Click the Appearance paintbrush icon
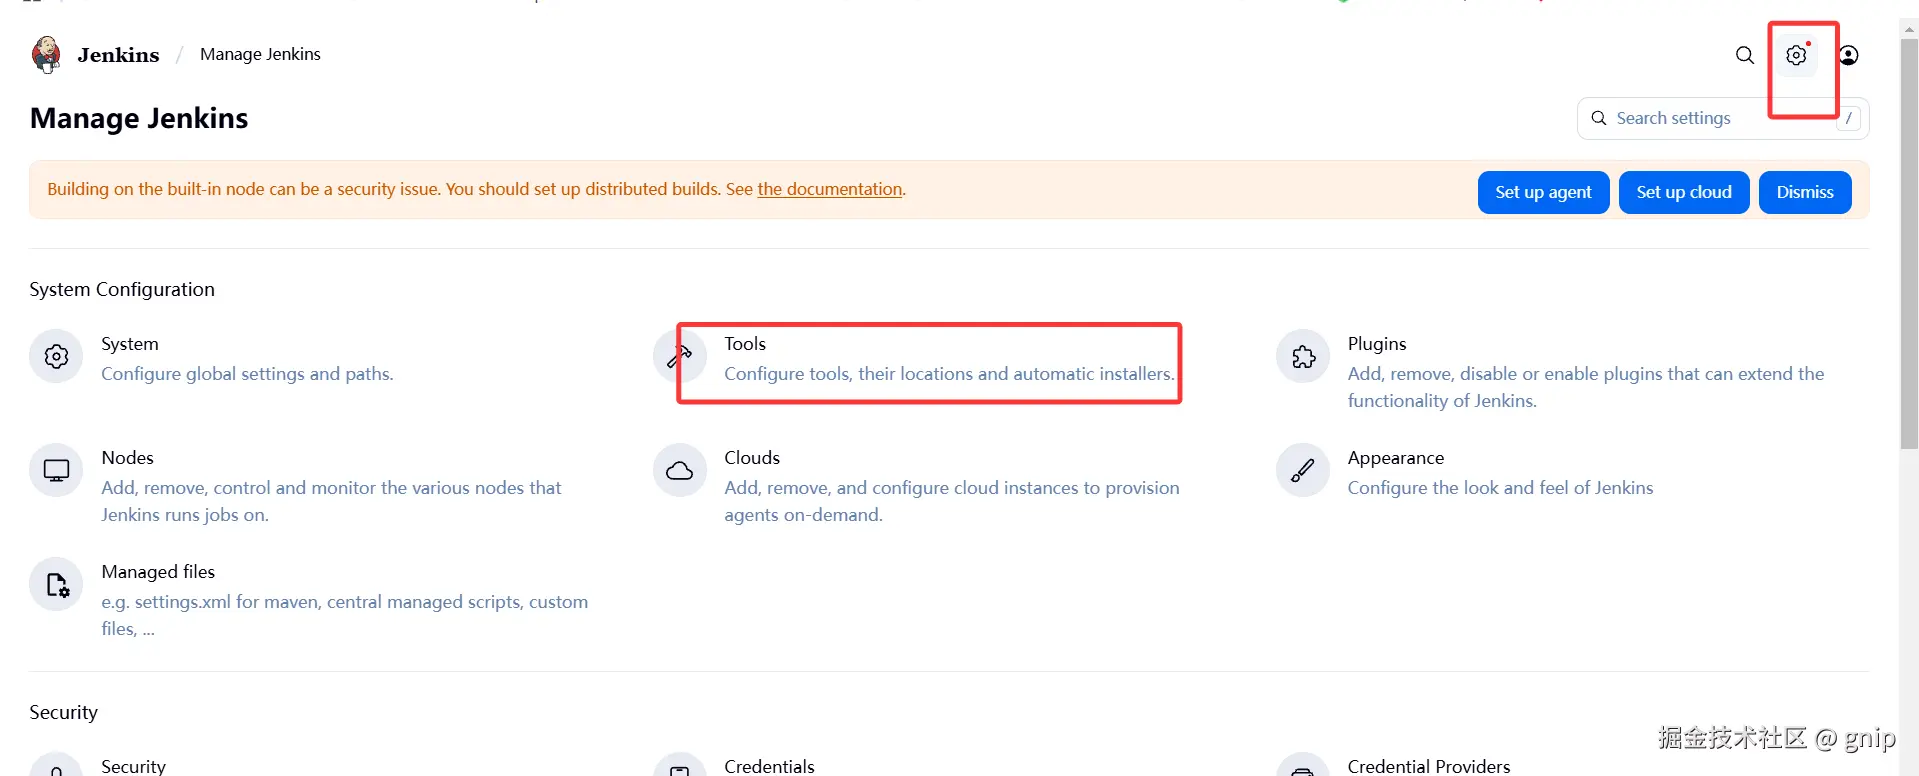This screenshot has width=1919, height=776. tap(1303, 470)
